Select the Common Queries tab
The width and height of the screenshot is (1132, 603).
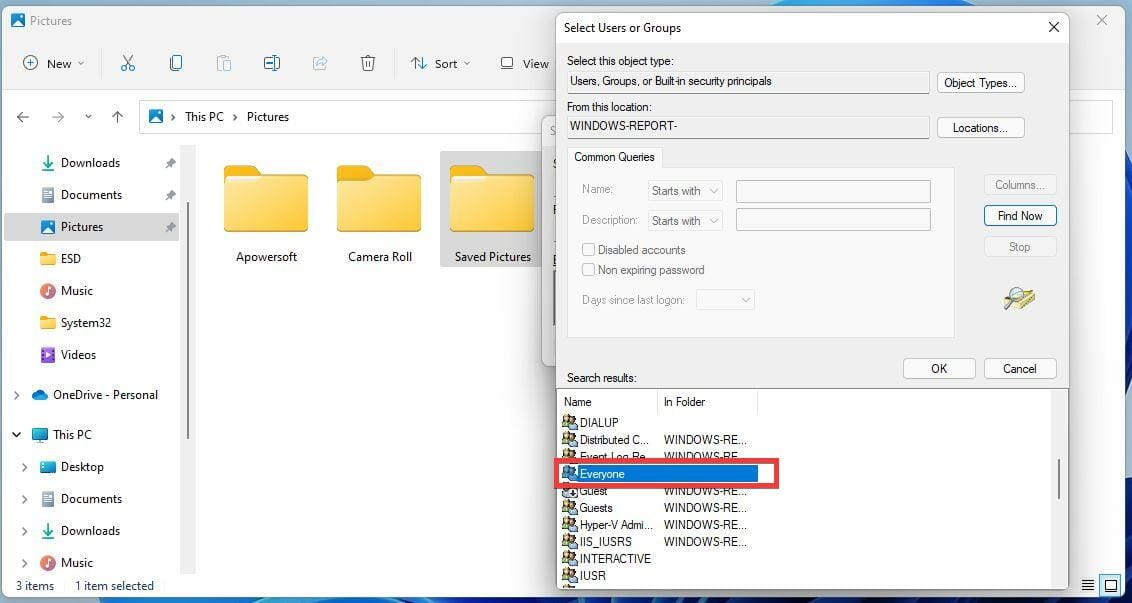coord(614,157)
